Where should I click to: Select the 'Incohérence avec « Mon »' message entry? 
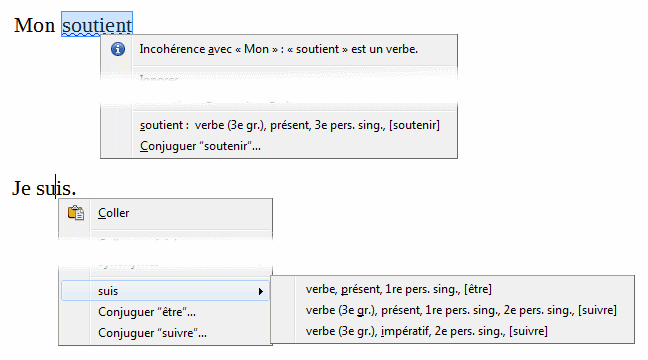(279, 49)
